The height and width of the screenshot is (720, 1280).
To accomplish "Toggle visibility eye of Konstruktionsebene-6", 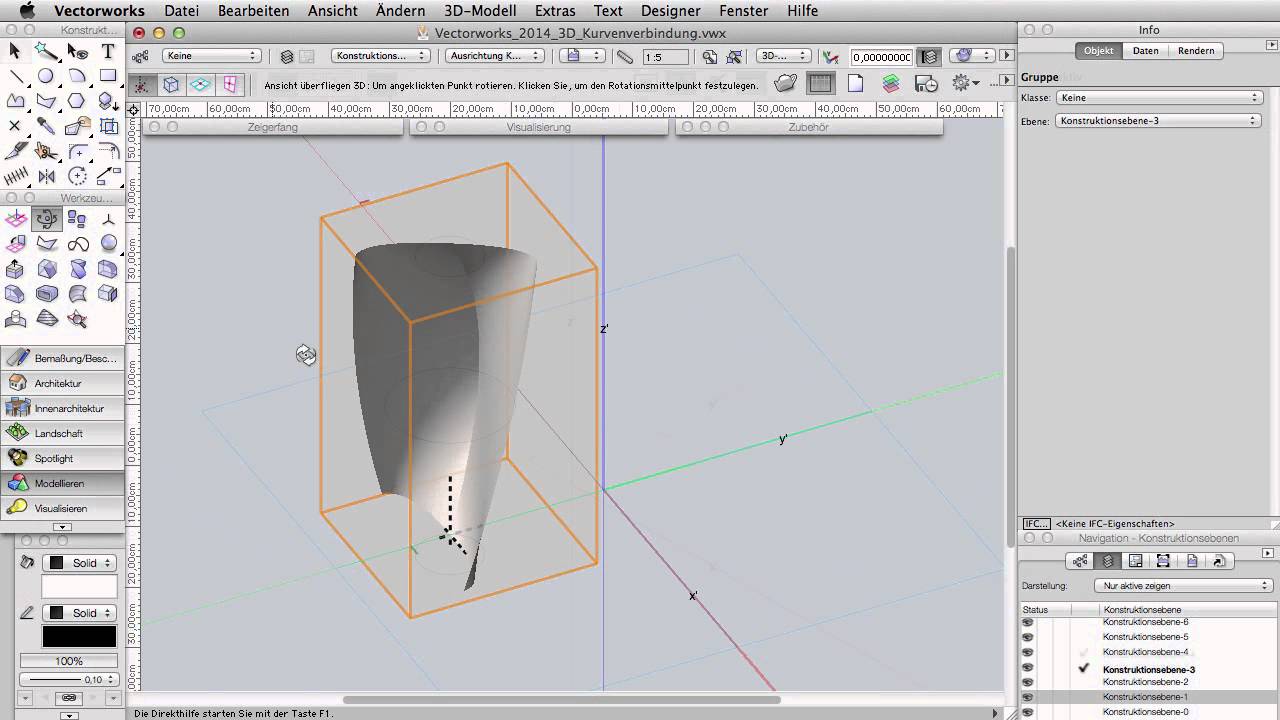I will 1027,622.
